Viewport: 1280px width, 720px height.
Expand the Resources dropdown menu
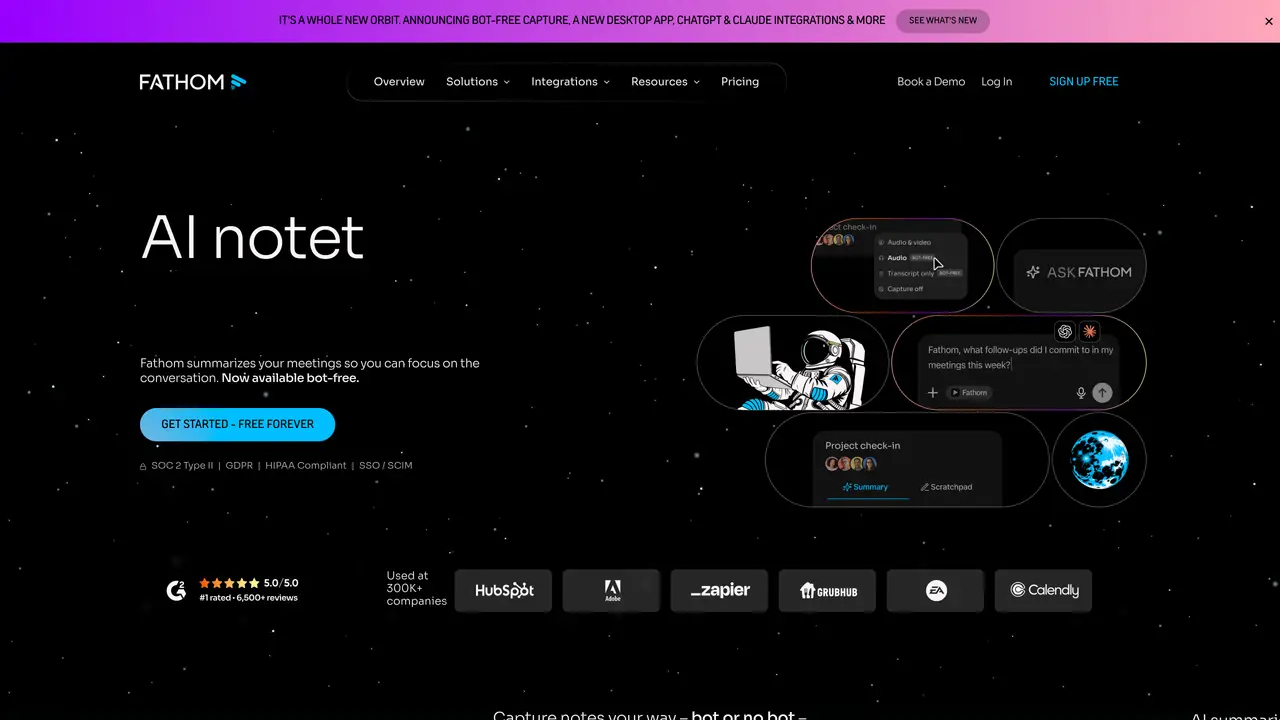coord(665,82)
